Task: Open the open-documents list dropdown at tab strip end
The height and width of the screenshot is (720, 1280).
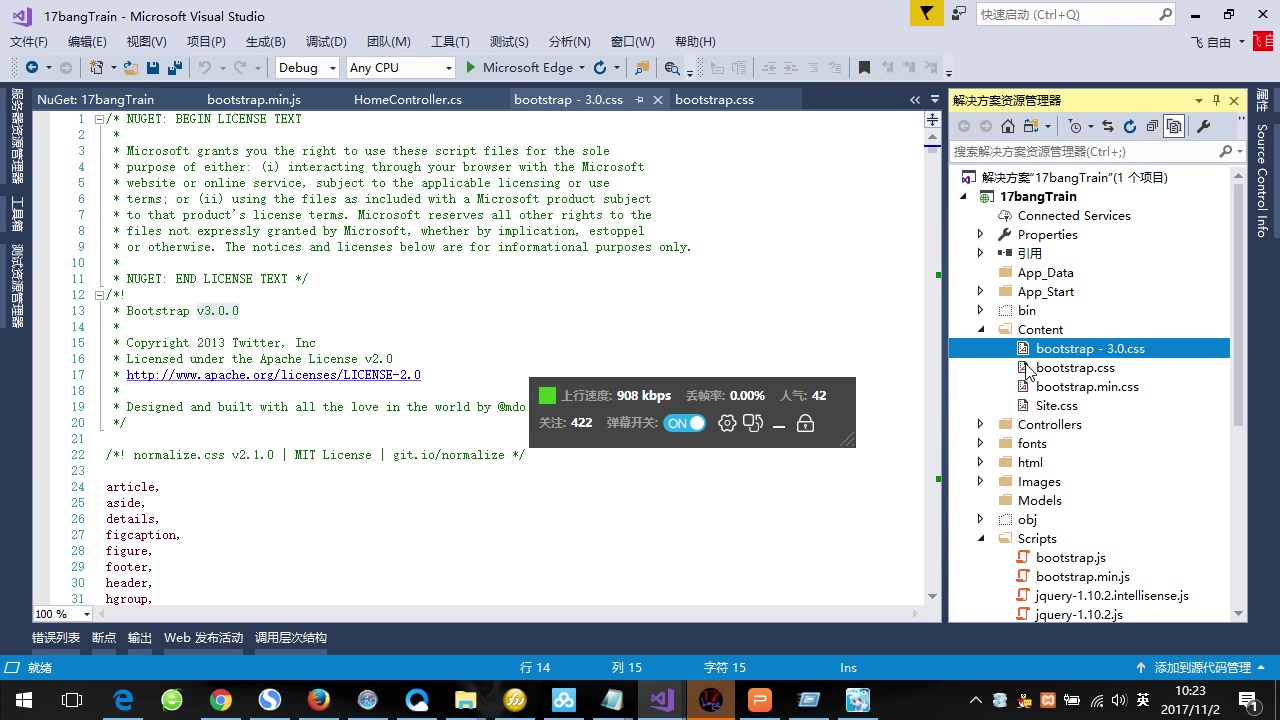Action: pyautogui.click(x=934, y=100)
